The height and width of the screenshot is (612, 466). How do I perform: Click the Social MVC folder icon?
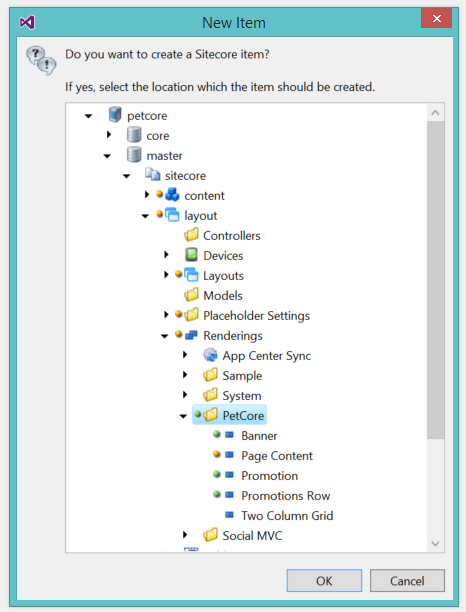(x=210, y=535)
